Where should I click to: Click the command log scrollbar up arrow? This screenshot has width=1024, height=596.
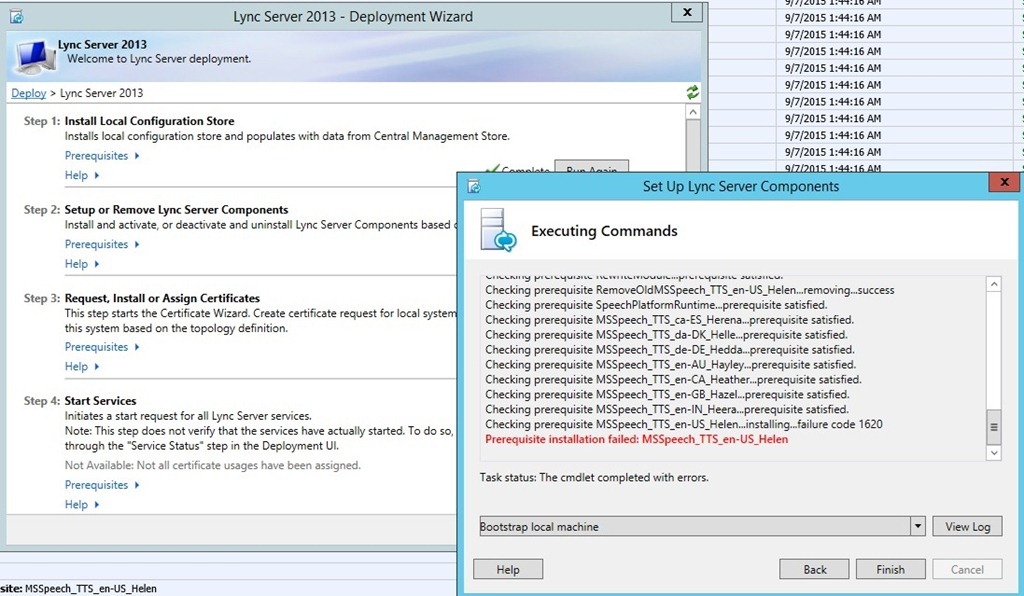993,284
